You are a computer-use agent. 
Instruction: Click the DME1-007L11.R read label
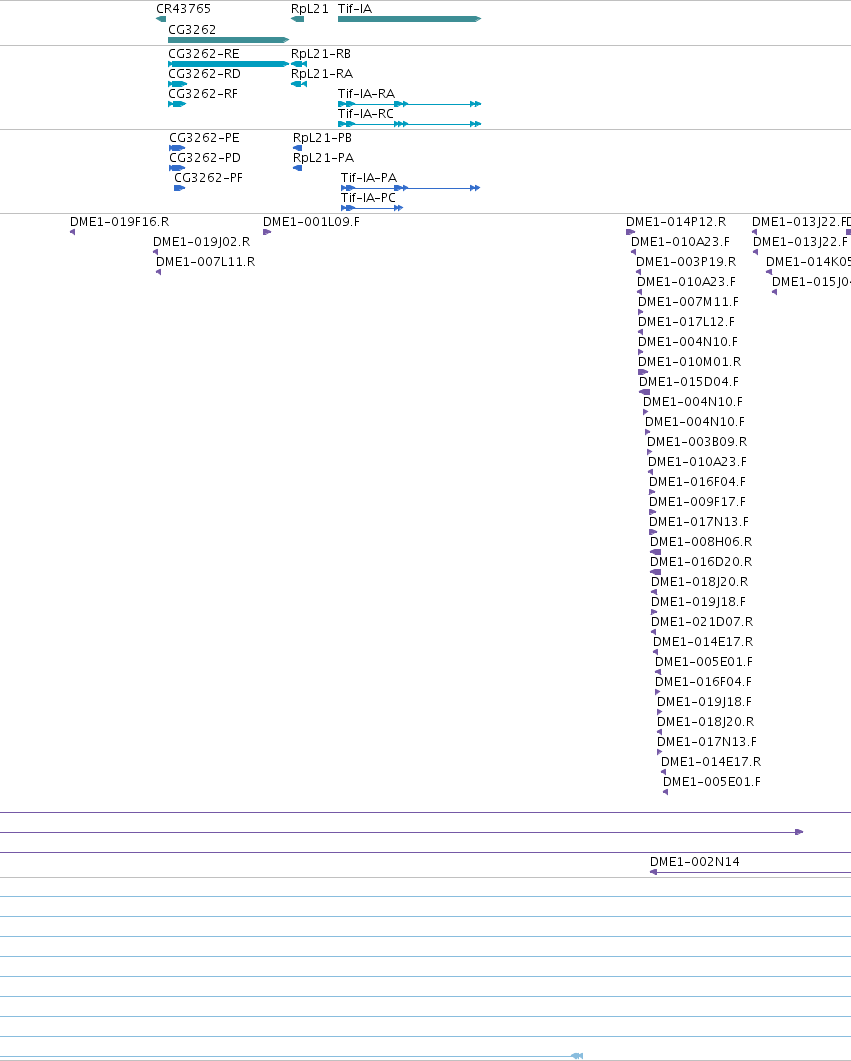206,261
